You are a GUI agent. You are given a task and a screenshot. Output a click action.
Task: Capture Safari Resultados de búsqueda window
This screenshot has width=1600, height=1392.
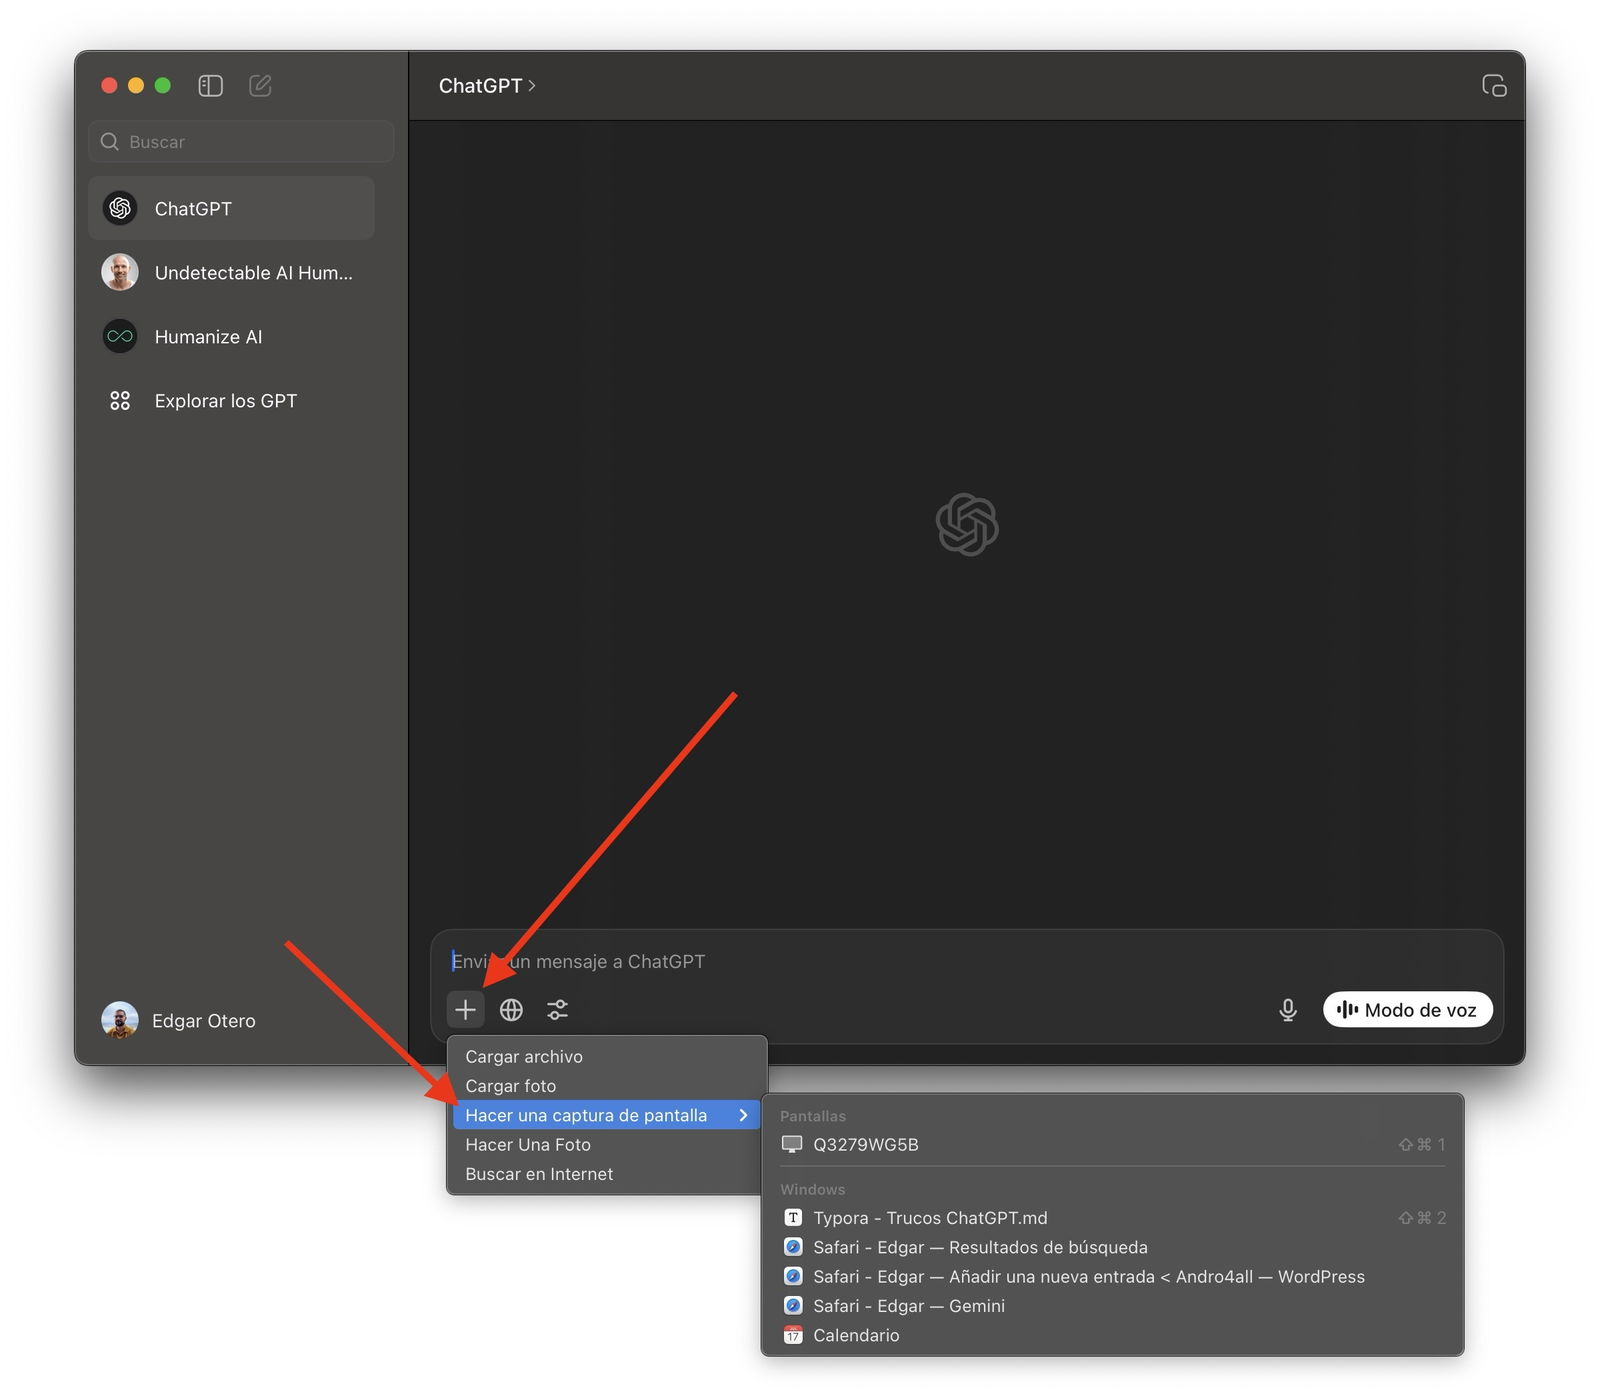1112,1247
